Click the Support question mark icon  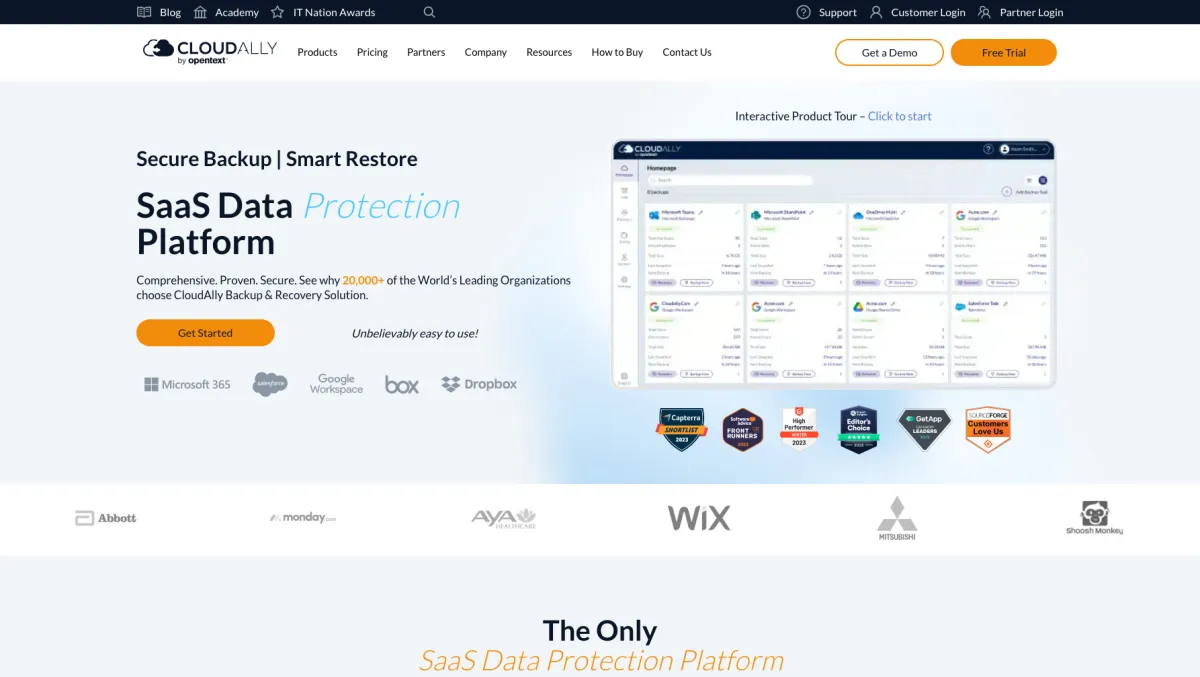pos(803,12)
